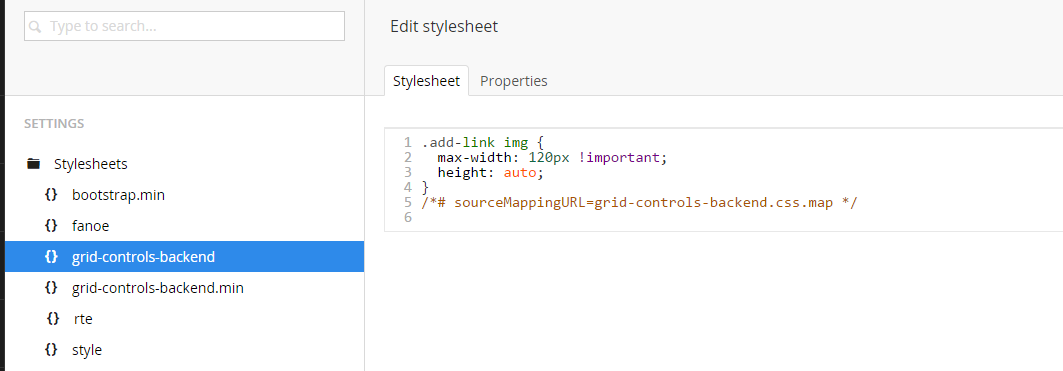This screenshot has height=371, width=1063.
Task: Switch to the Stylesheet tab
Action: click(x=426, y=81)
